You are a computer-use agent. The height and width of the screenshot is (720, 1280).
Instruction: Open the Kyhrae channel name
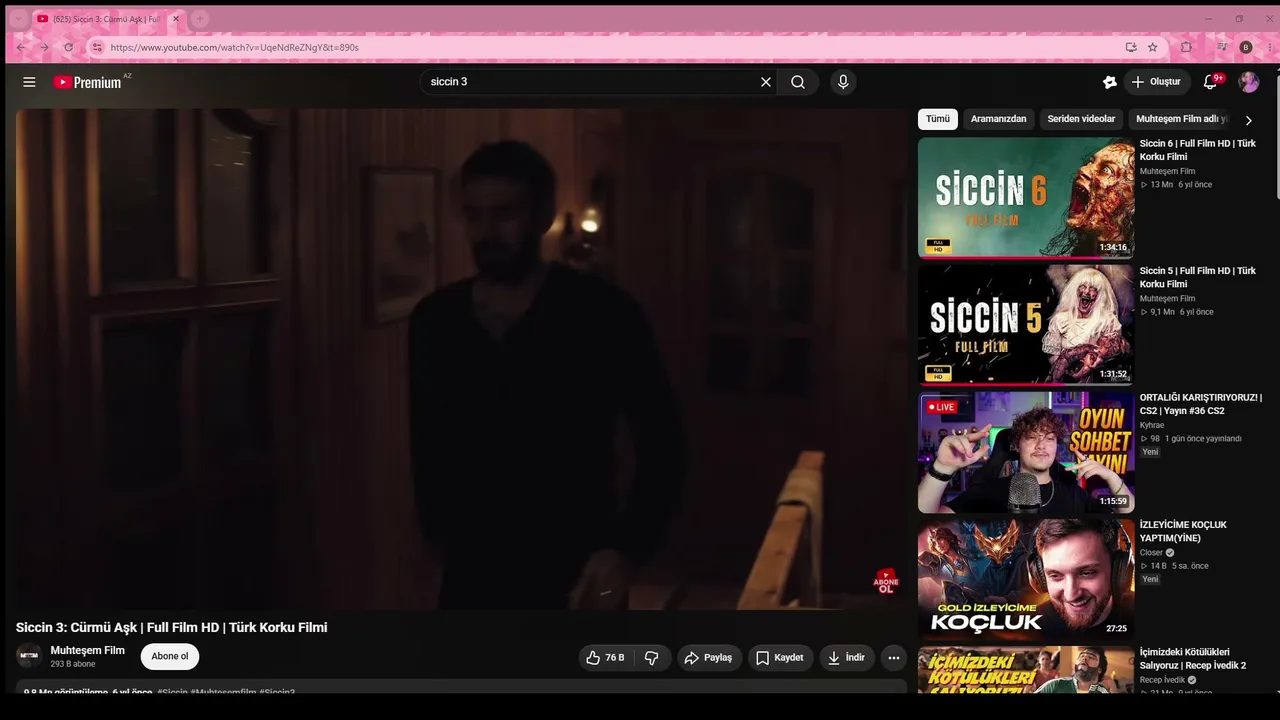tap(1152, 425)
